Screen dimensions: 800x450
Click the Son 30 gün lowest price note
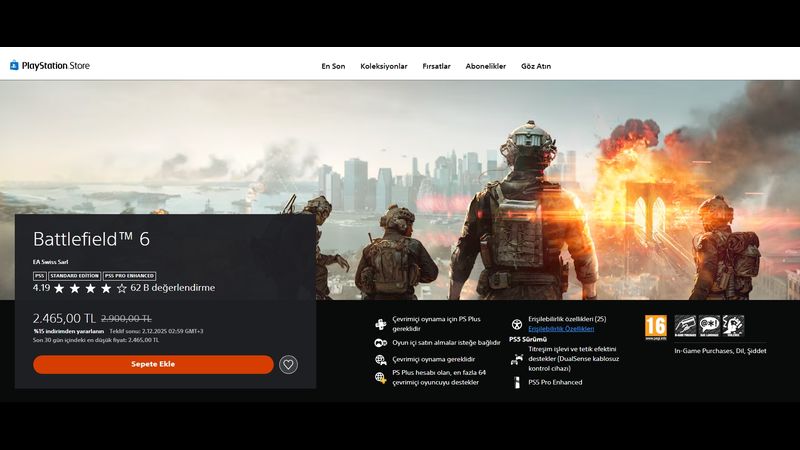96,340
